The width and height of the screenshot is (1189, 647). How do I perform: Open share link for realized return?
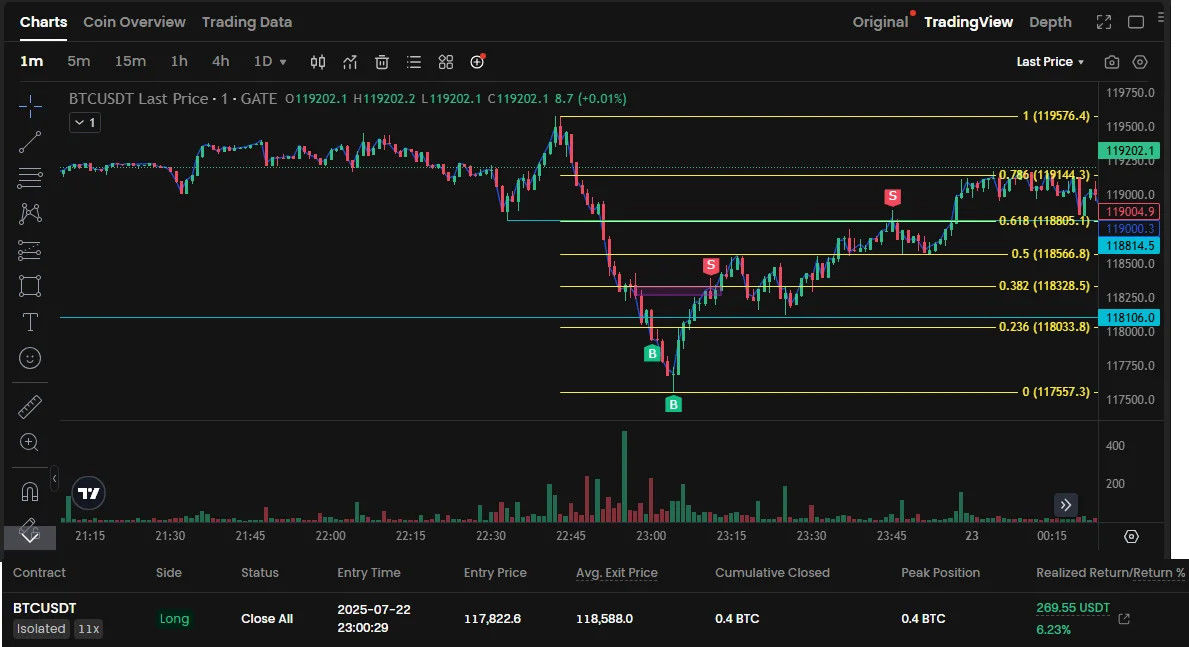1124,619
